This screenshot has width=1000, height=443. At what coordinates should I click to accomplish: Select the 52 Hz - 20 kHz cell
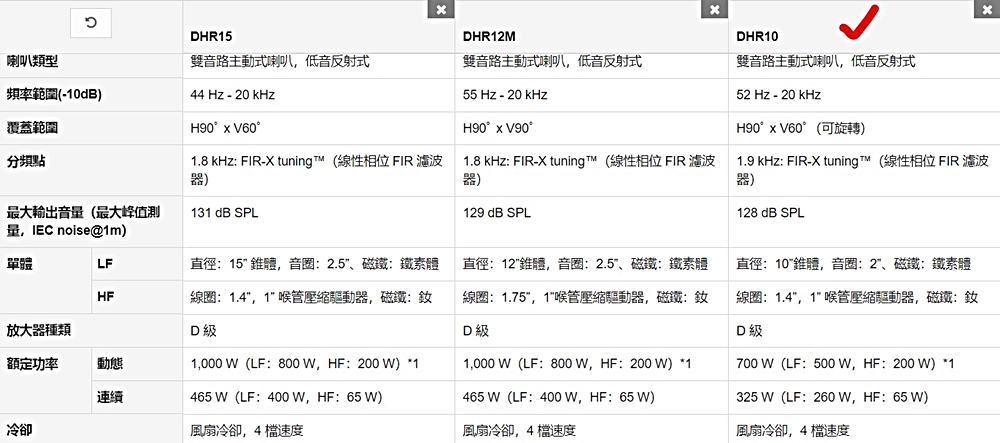(x=778, y=95)
